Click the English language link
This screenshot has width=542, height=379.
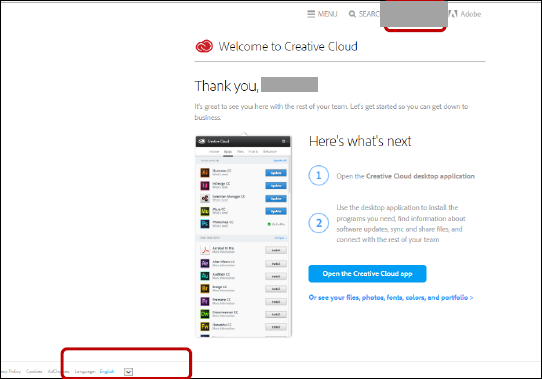click(107, 371)
